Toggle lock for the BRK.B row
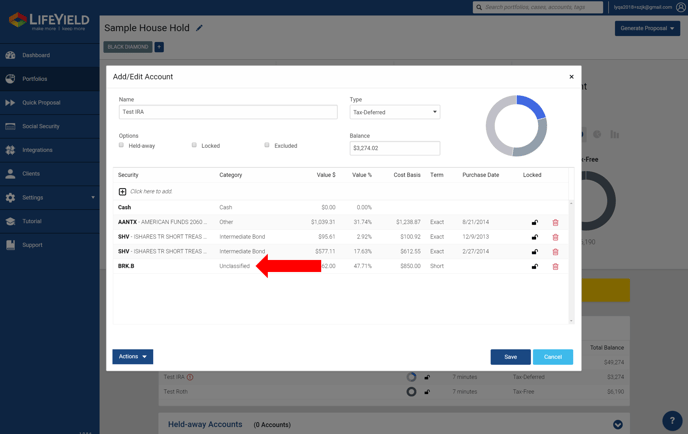688x434 pixels. (x=534, y=267)
